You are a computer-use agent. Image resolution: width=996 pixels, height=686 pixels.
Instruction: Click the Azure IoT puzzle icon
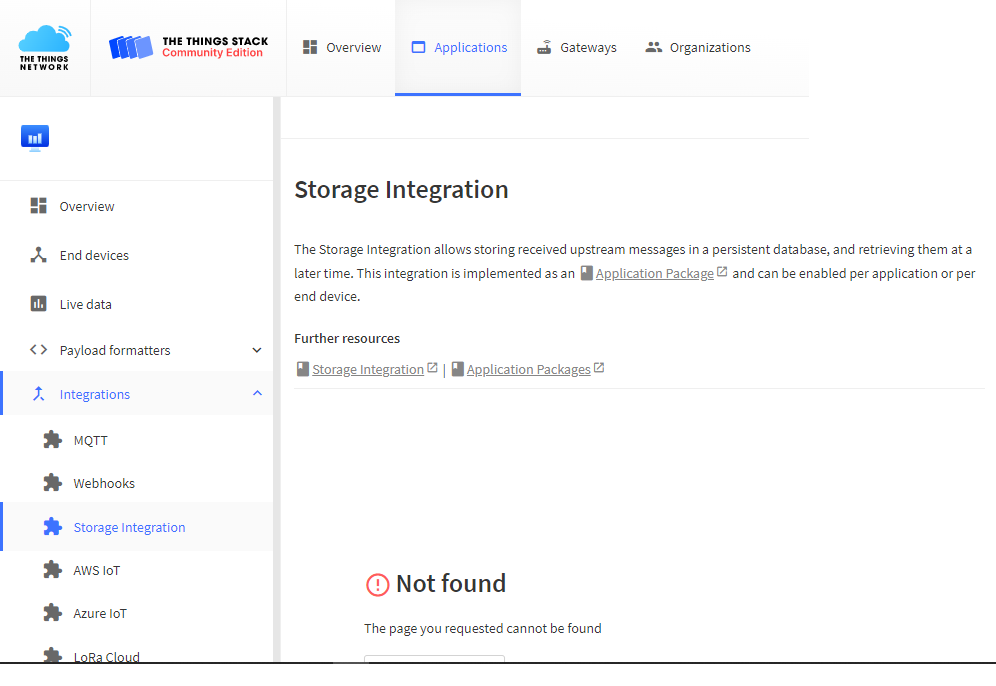click(x=53, y=613)
